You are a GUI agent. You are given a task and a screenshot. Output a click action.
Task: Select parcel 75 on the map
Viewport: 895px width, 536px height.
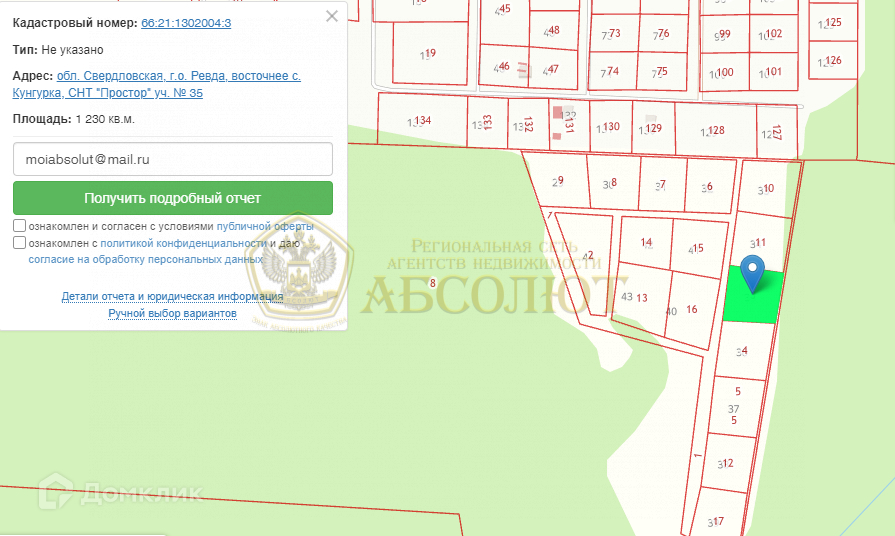point(662,71)
